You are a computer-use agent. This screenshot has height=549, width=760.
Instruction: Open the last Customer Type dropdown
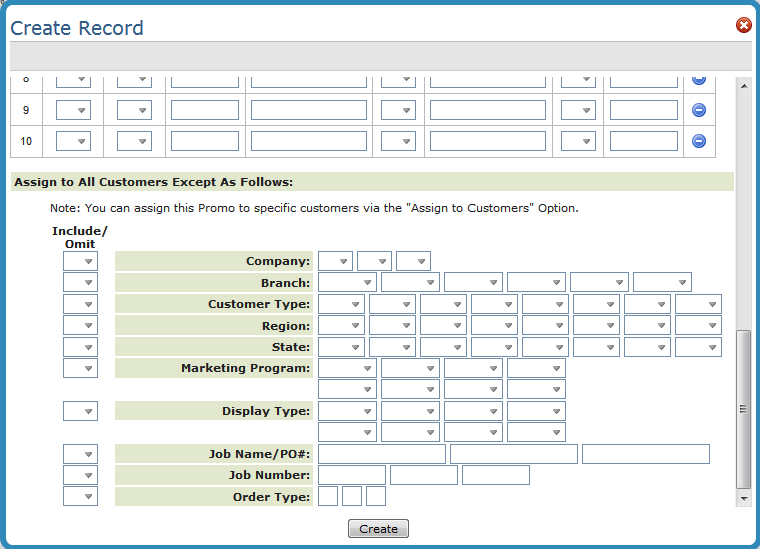click(x=698, y=304)
